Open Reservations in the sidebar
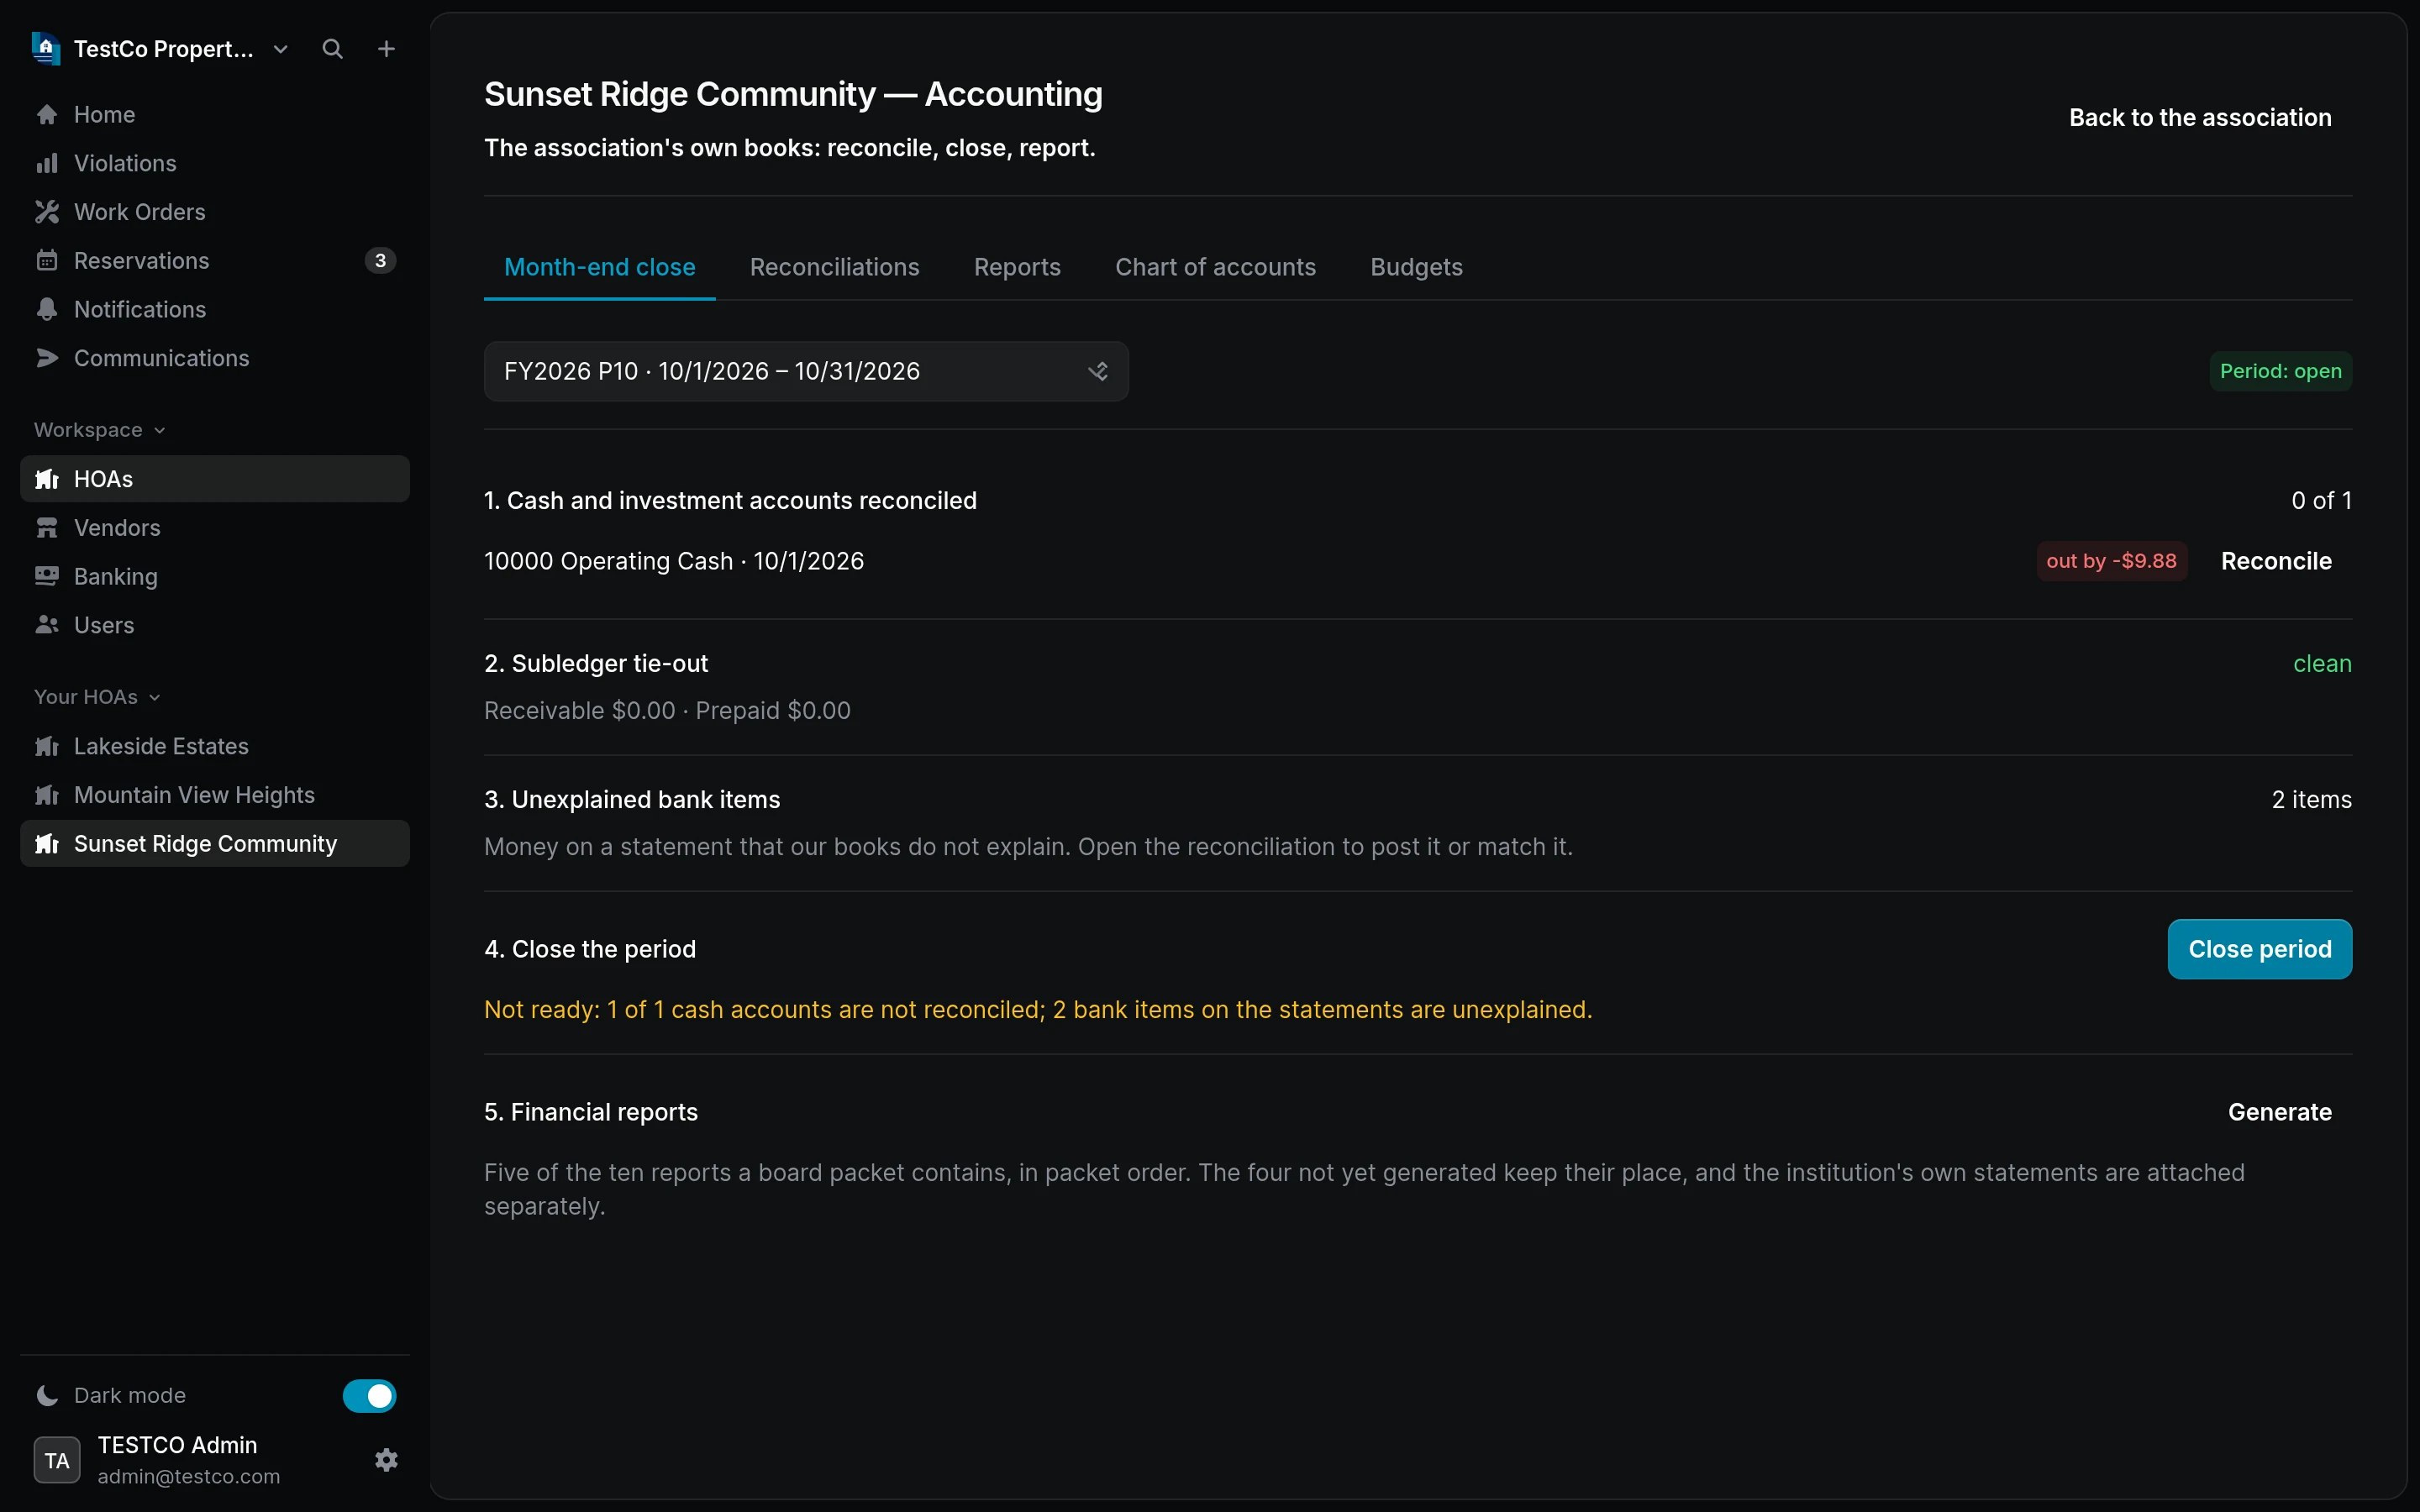 pos(215,261)
